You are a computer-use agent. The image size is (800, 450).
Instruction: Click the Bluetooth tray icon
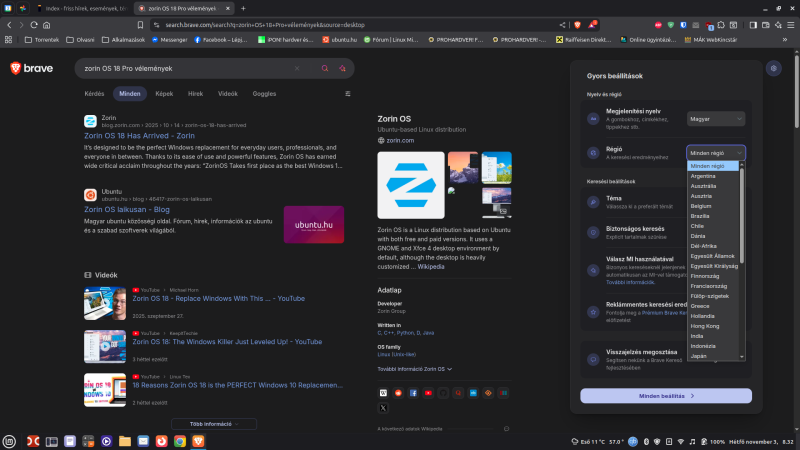pyautogui.click(x=646, y=442)
